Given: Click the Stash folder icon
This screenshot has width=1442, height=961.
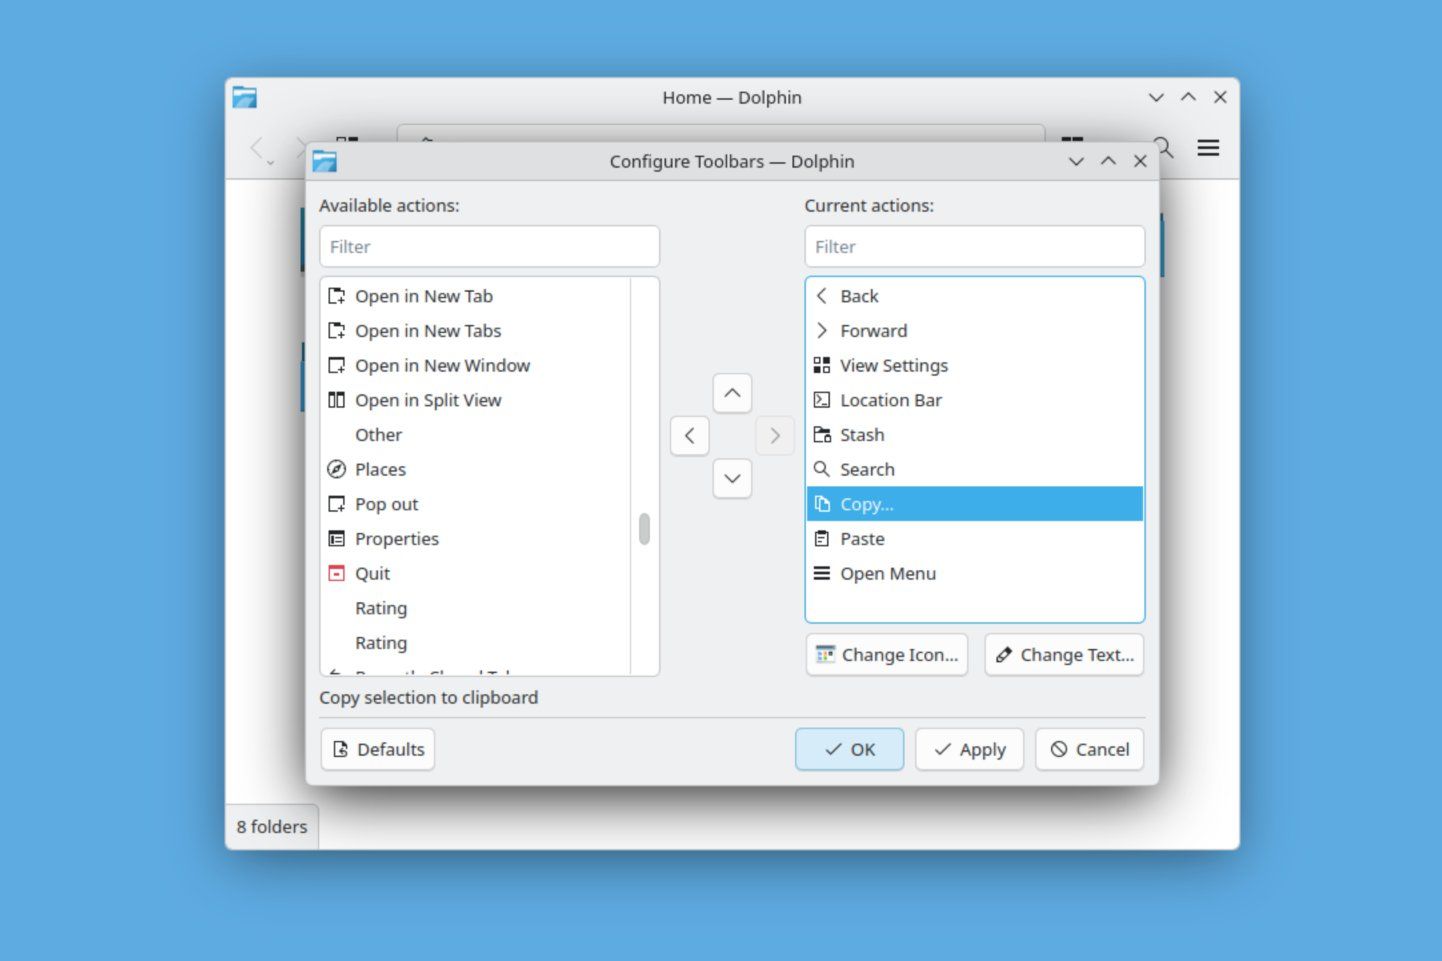Looking at the screenshot, I should pos(822,435).
